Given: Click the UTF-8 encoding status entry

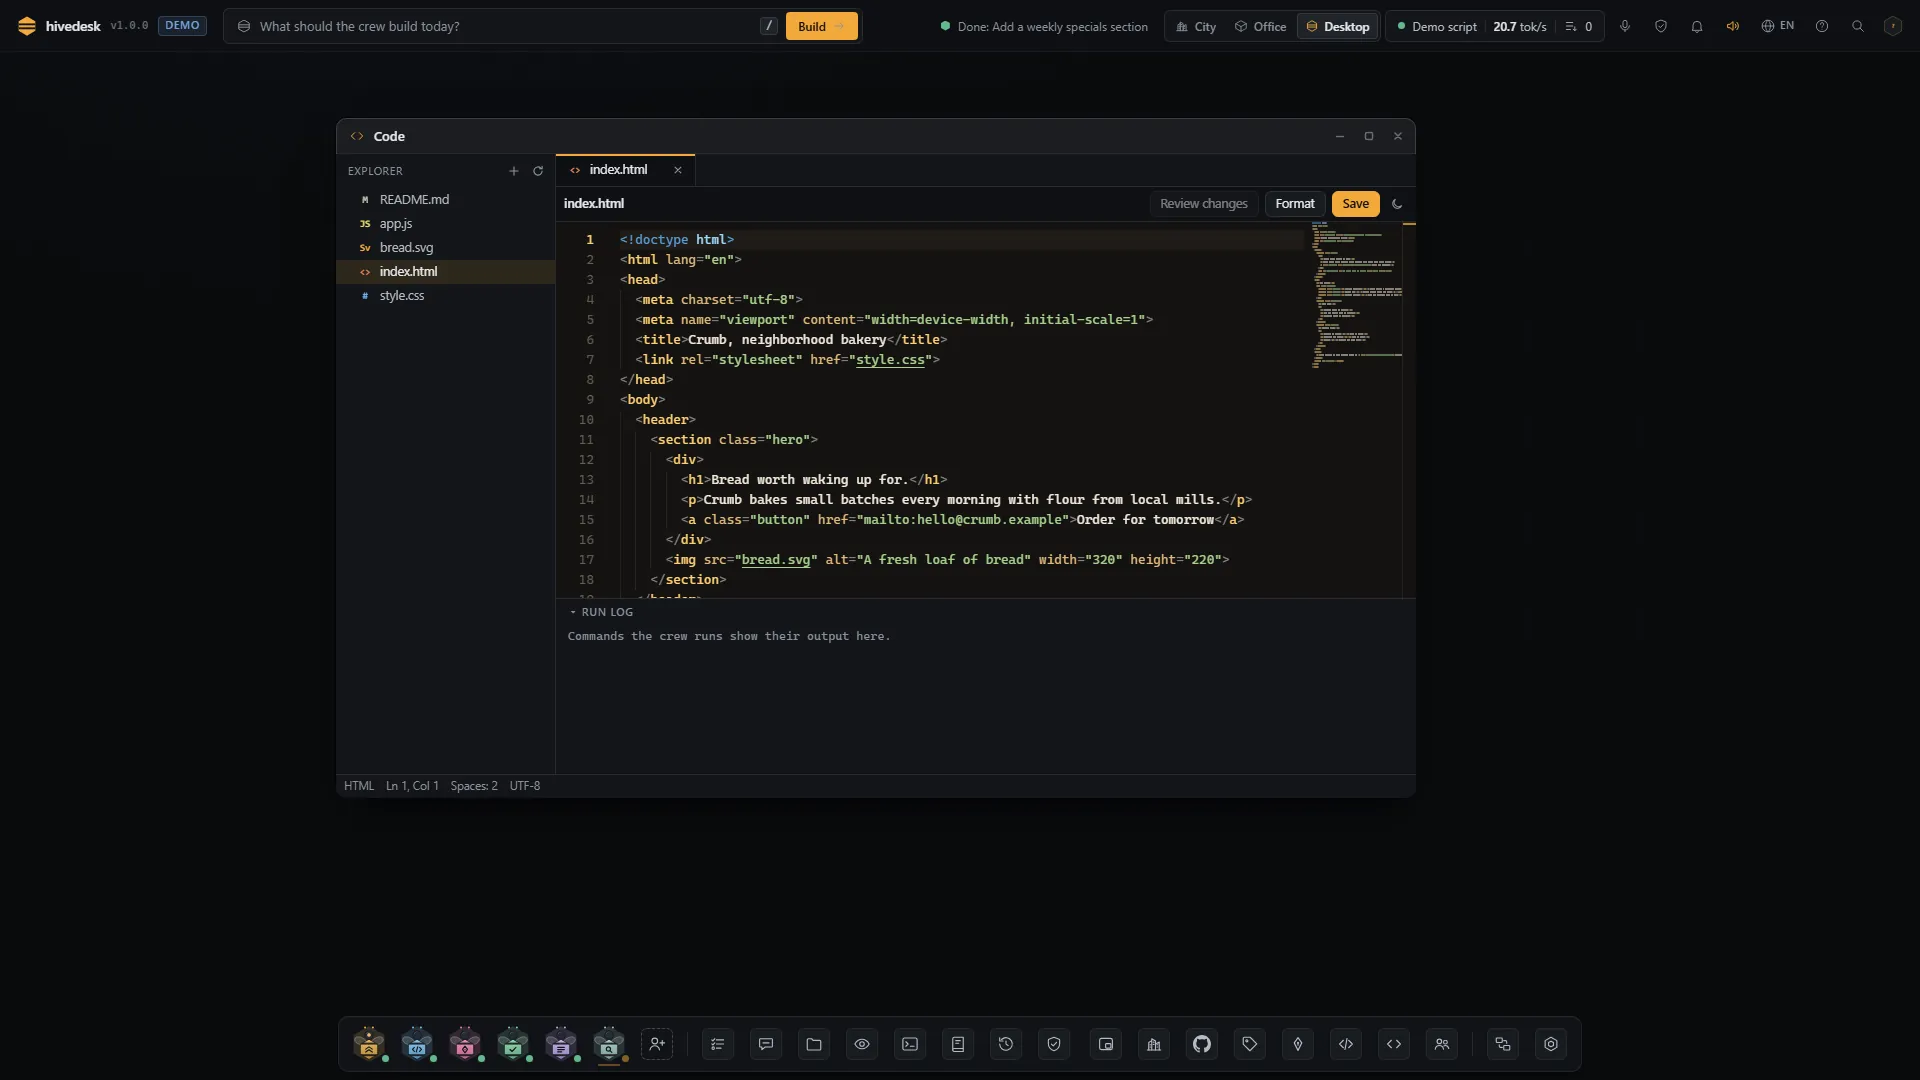Looking at the screenshot, I should click(525, 786).
